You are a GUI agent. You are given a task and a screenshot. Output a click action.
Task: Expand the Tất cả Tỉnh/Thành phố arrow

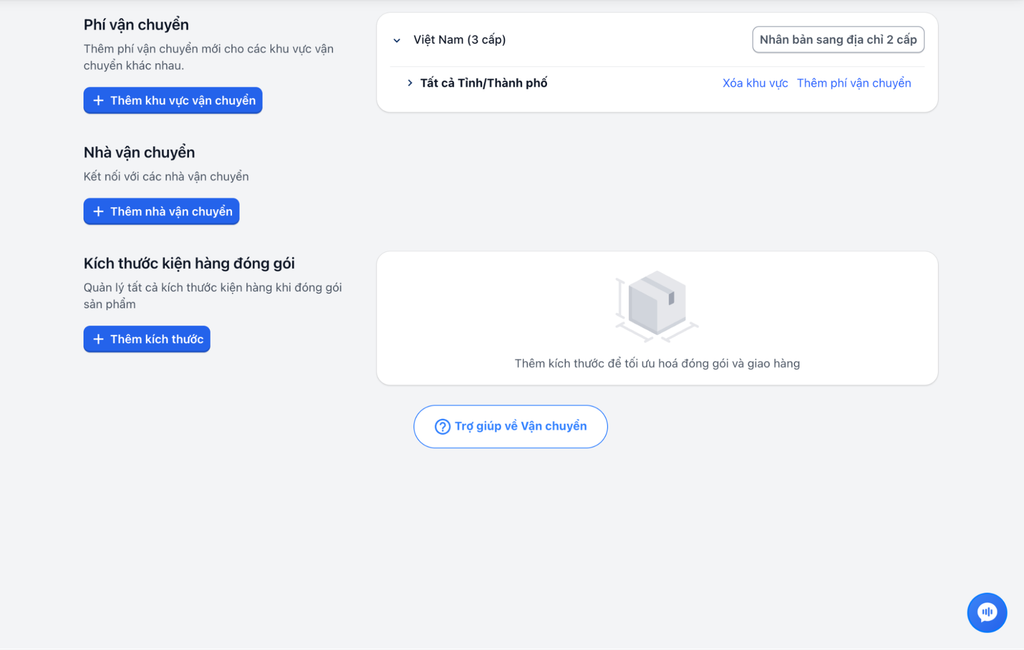(410, 83)
